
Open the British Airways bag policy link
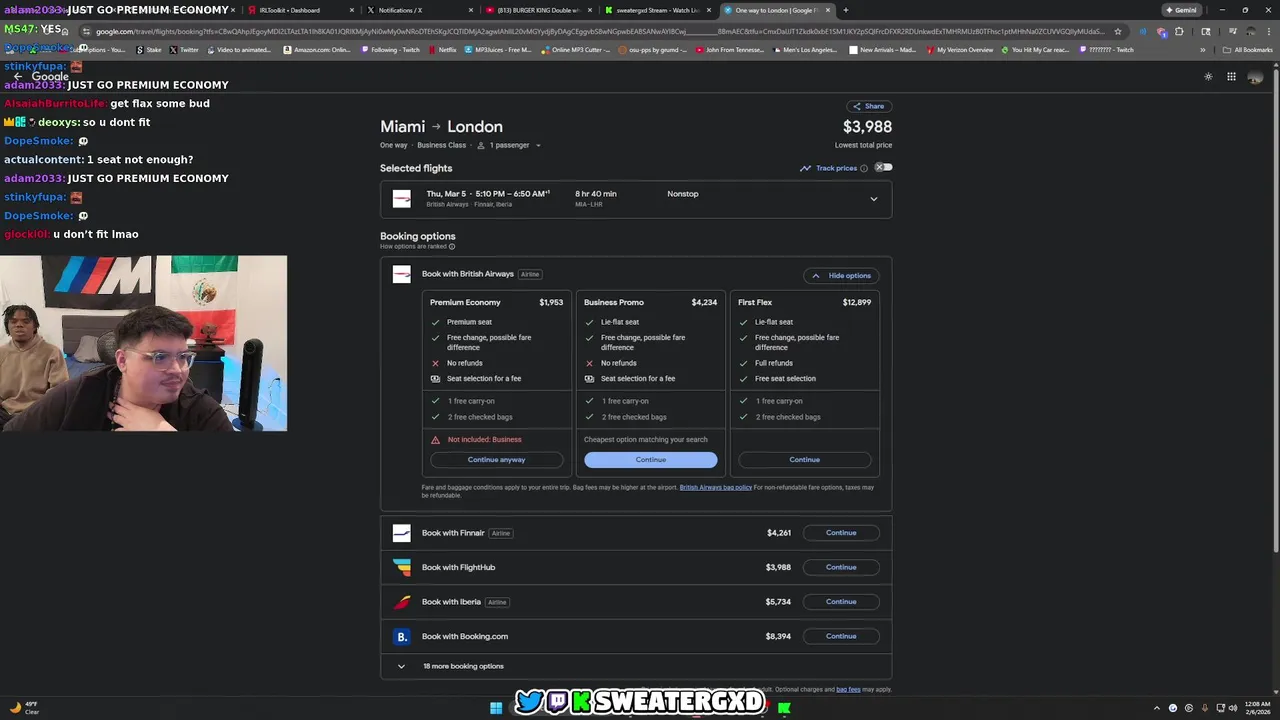pos(715,487)
